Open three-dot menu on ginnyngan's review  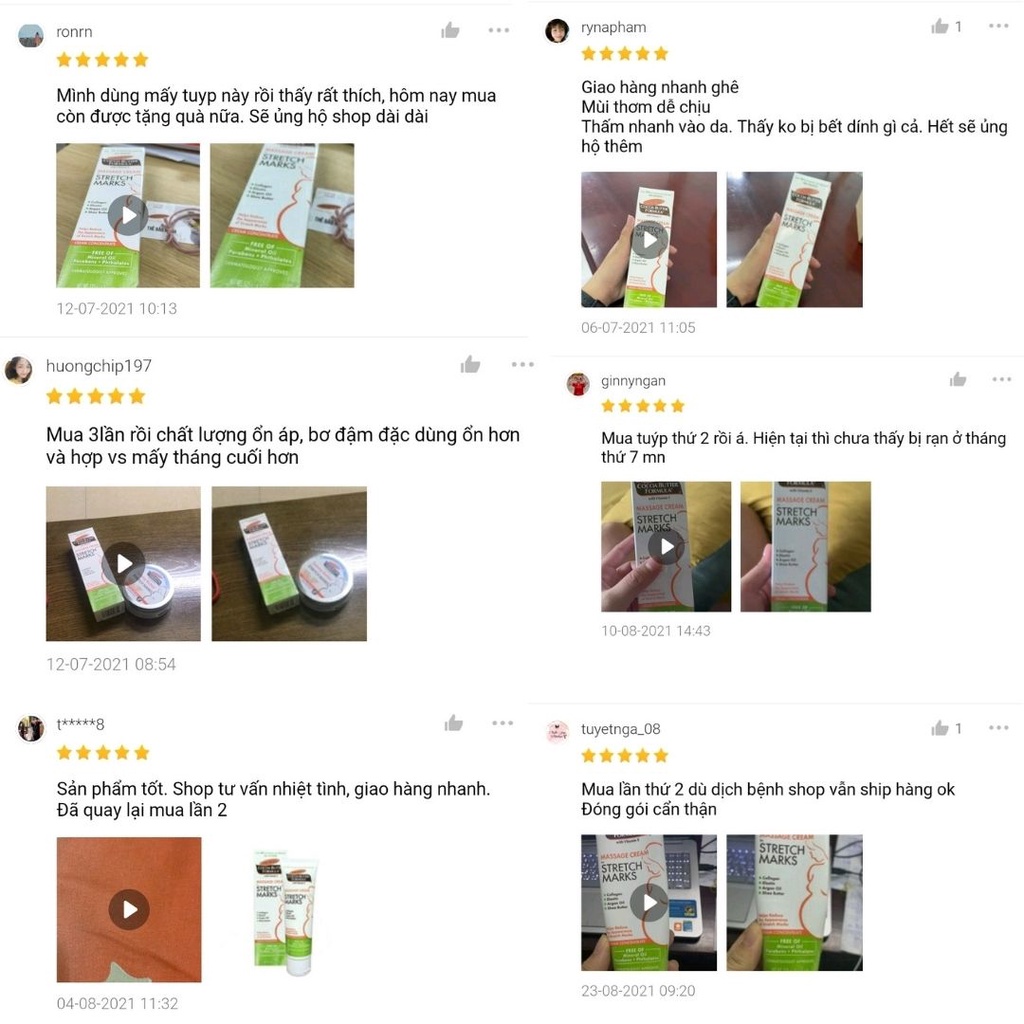[x=1001, y=379]
